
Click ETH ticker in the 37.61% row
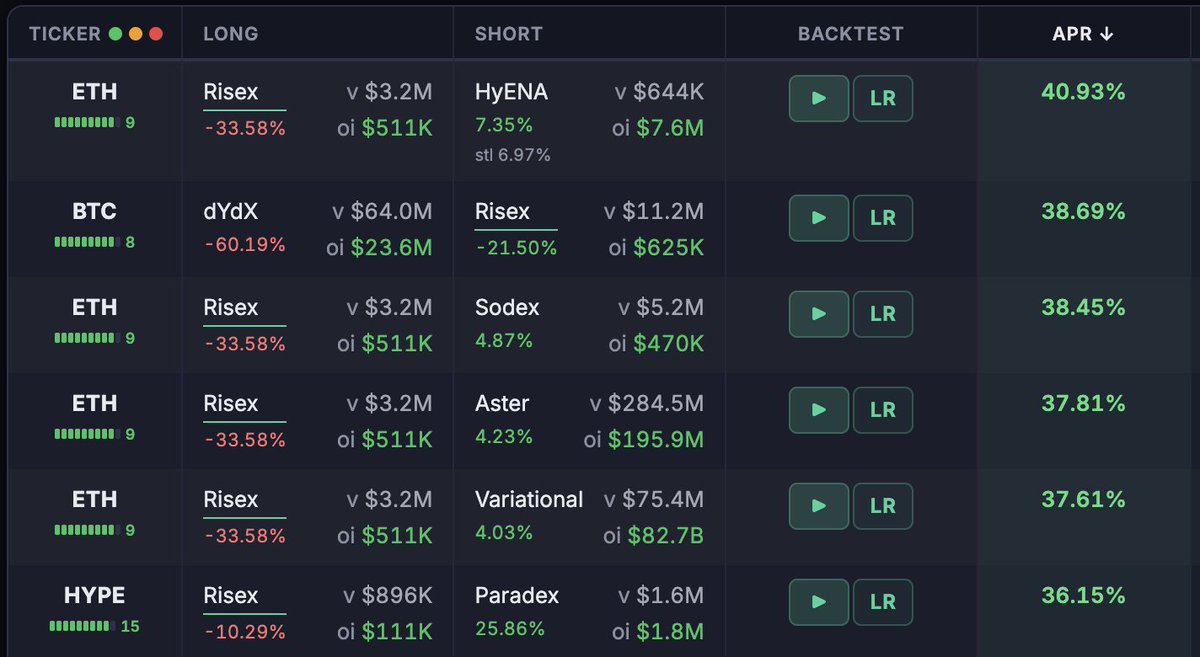pos(95,500)
